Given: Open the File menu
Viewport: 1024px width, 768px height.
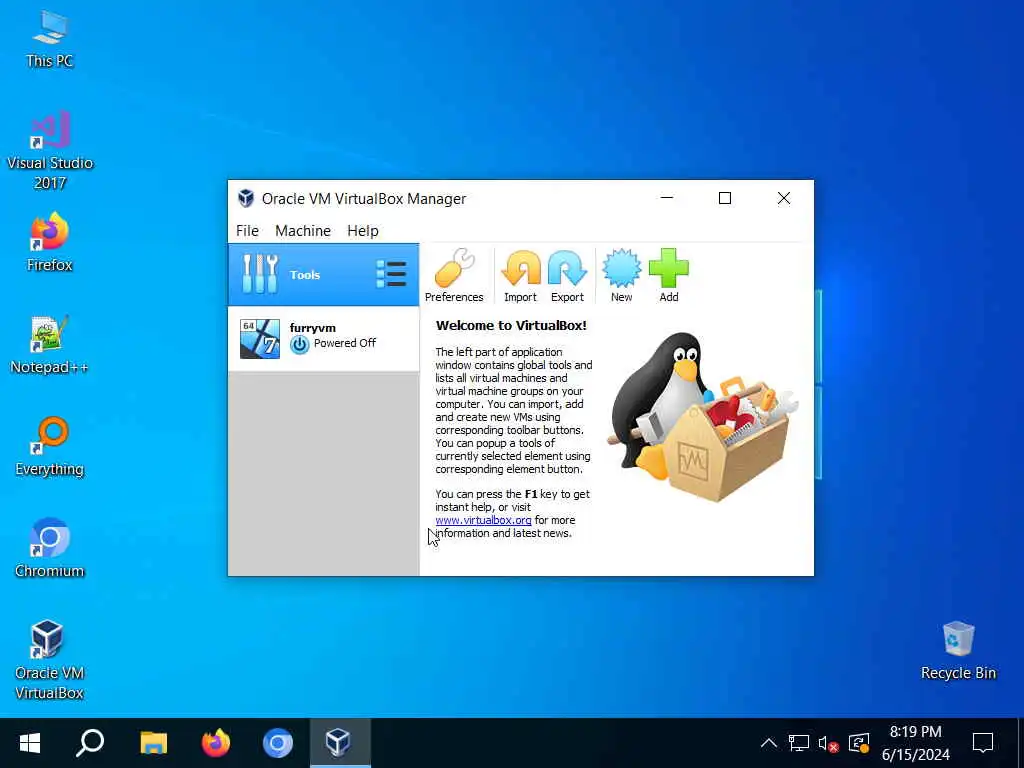Looking at the screenshot, I should (248, 231).
